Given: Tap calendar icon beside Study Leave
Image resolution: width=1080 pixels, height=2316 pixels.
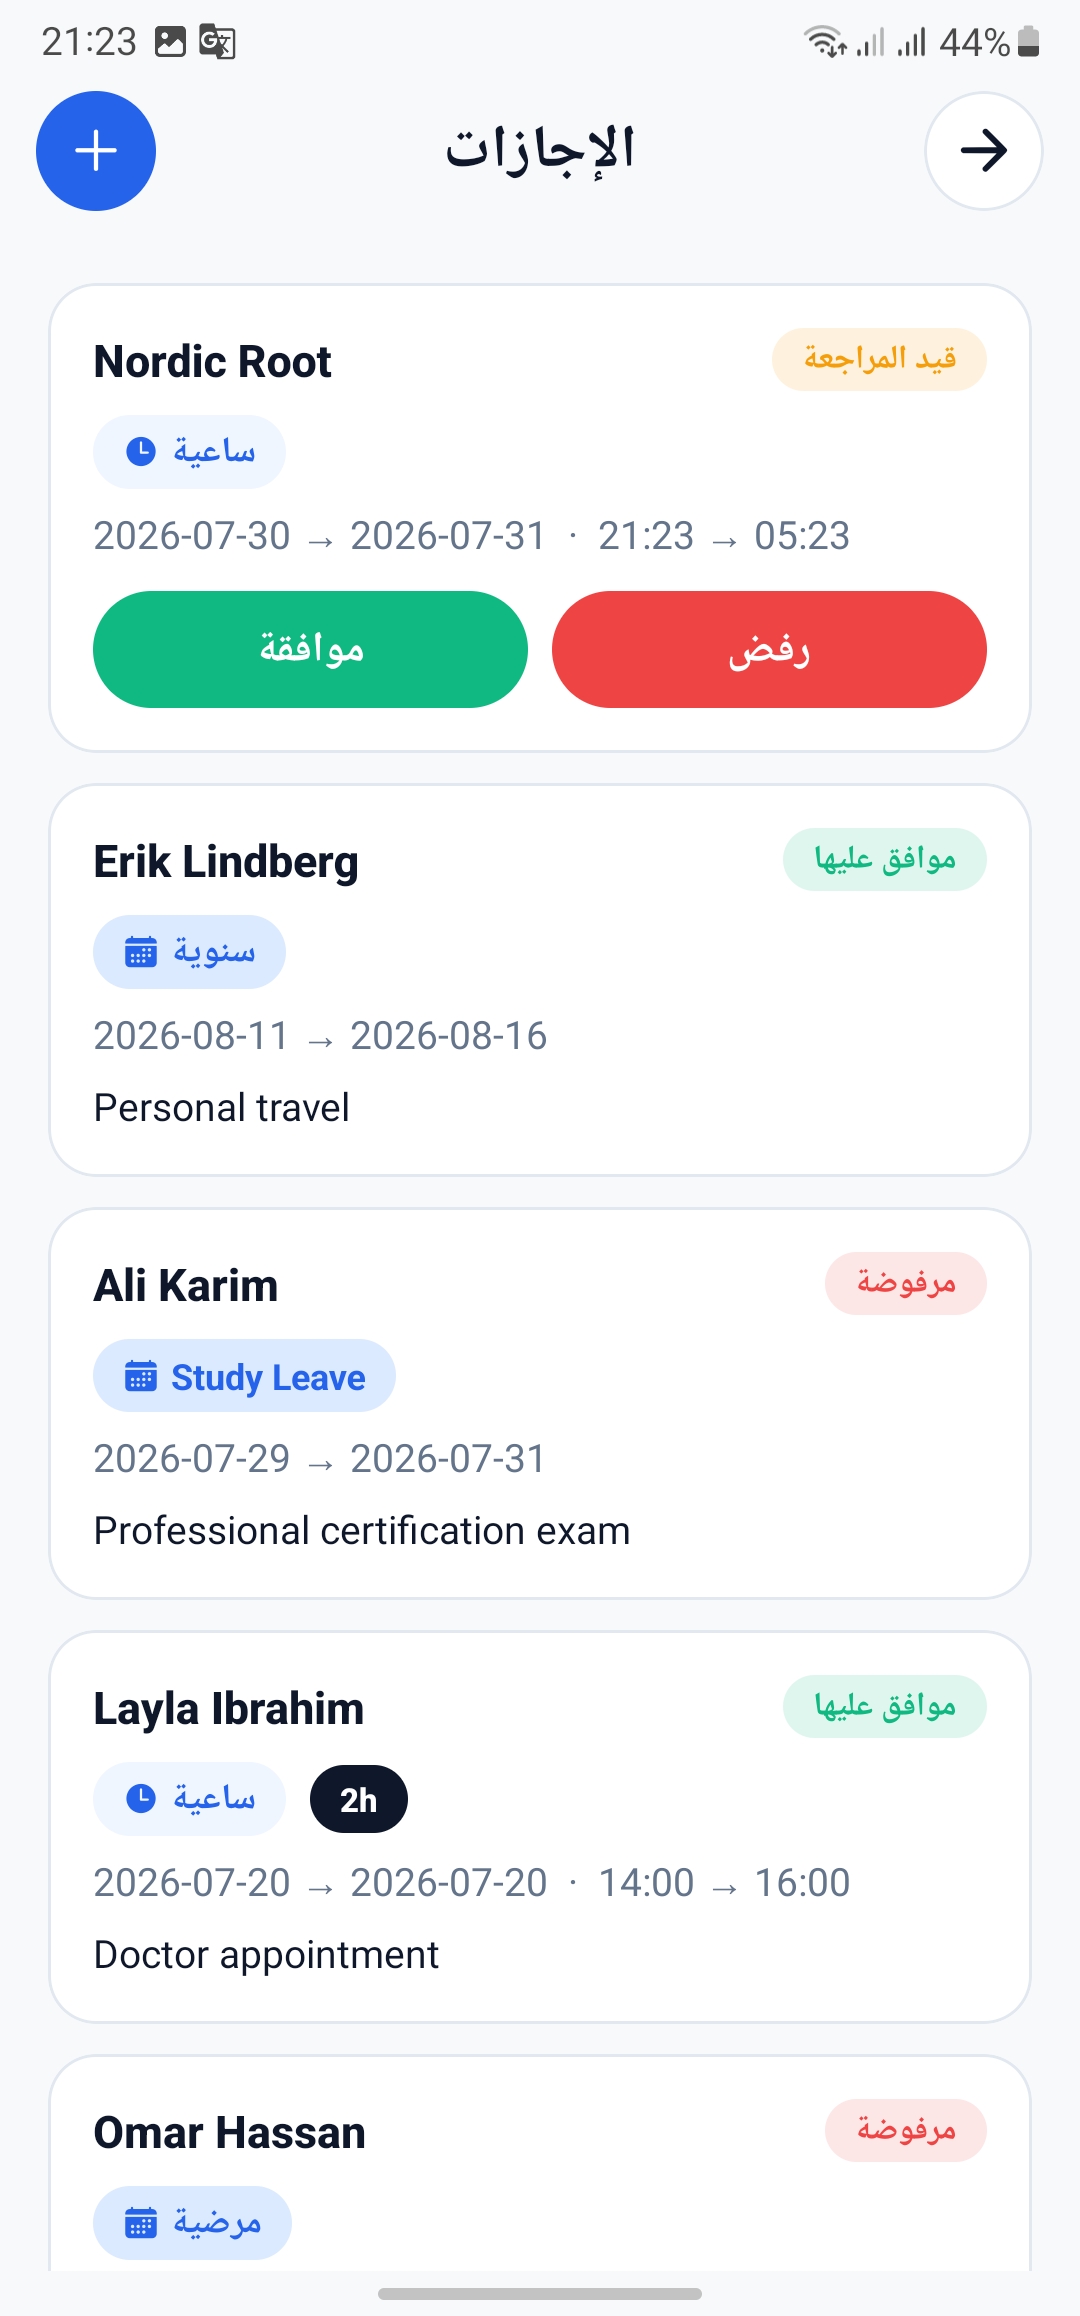Looking at the screenshot, I should click(x=141, y=1376).
